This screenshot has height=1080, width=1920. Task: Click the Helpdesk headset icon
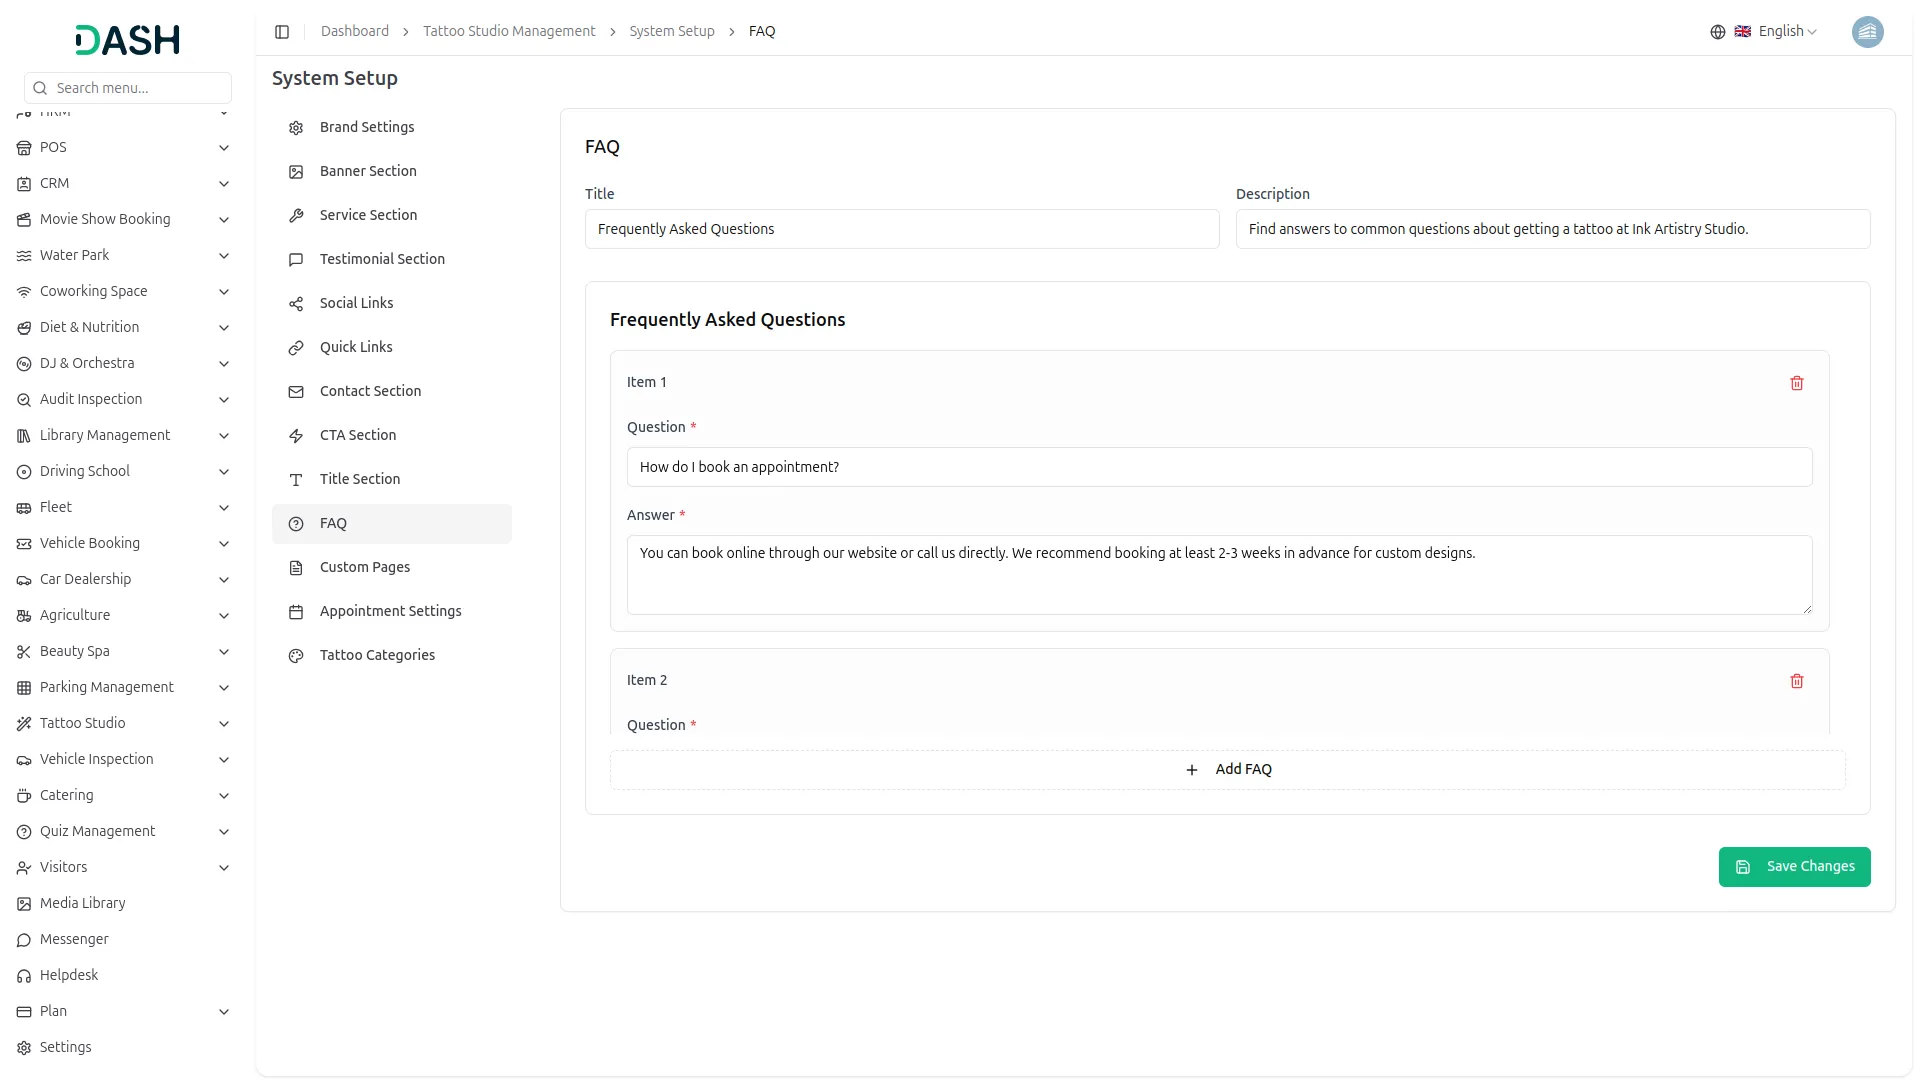pyautogui.click(x=24, y=976)
